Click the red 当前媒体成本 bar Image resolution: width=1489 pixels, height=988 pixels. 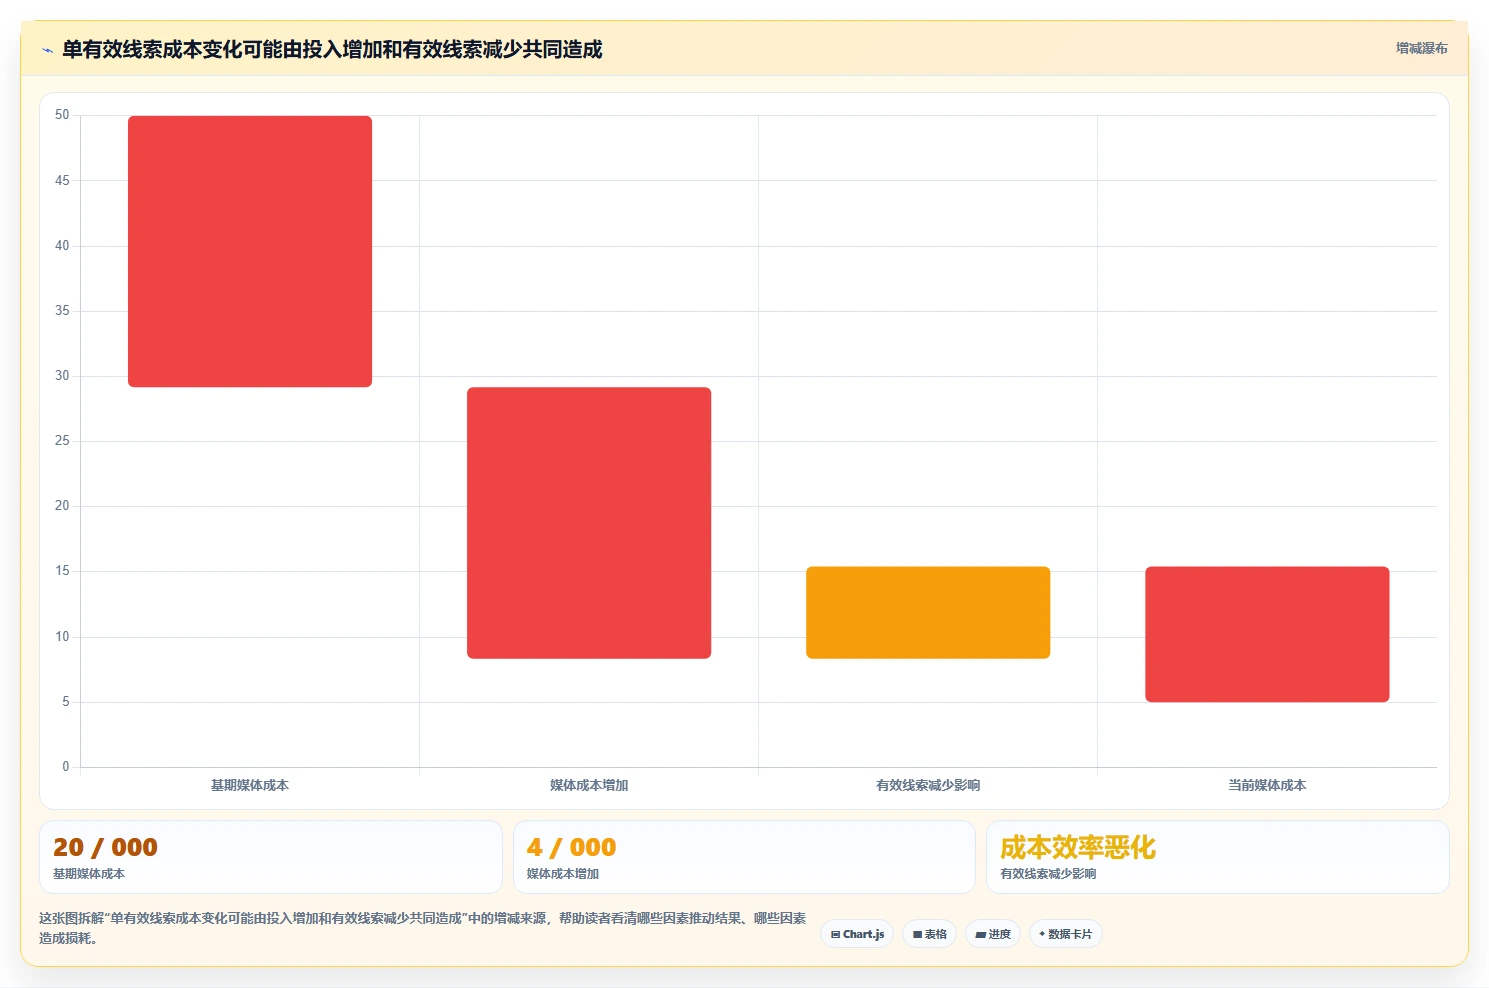[x=1267, y=634]
